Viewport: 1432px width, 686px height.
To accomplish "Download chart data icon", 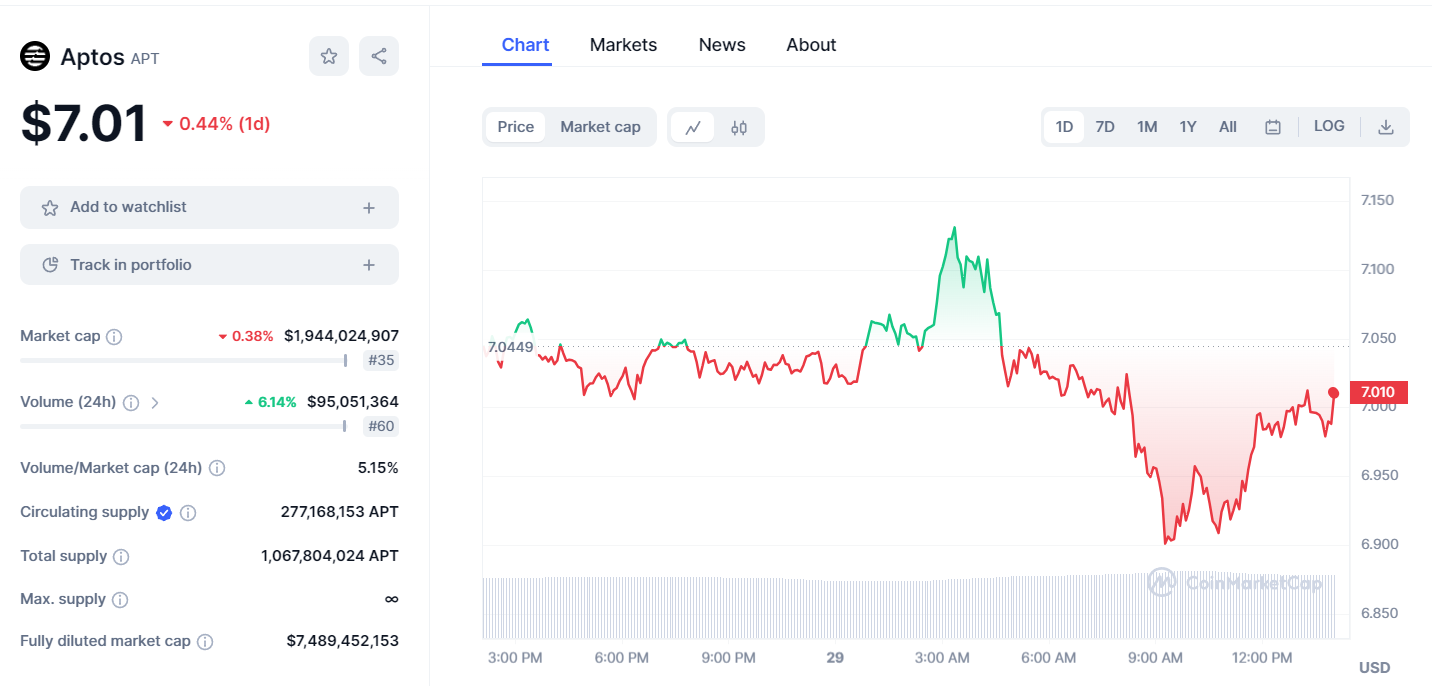I will [x=1386, y=127].
